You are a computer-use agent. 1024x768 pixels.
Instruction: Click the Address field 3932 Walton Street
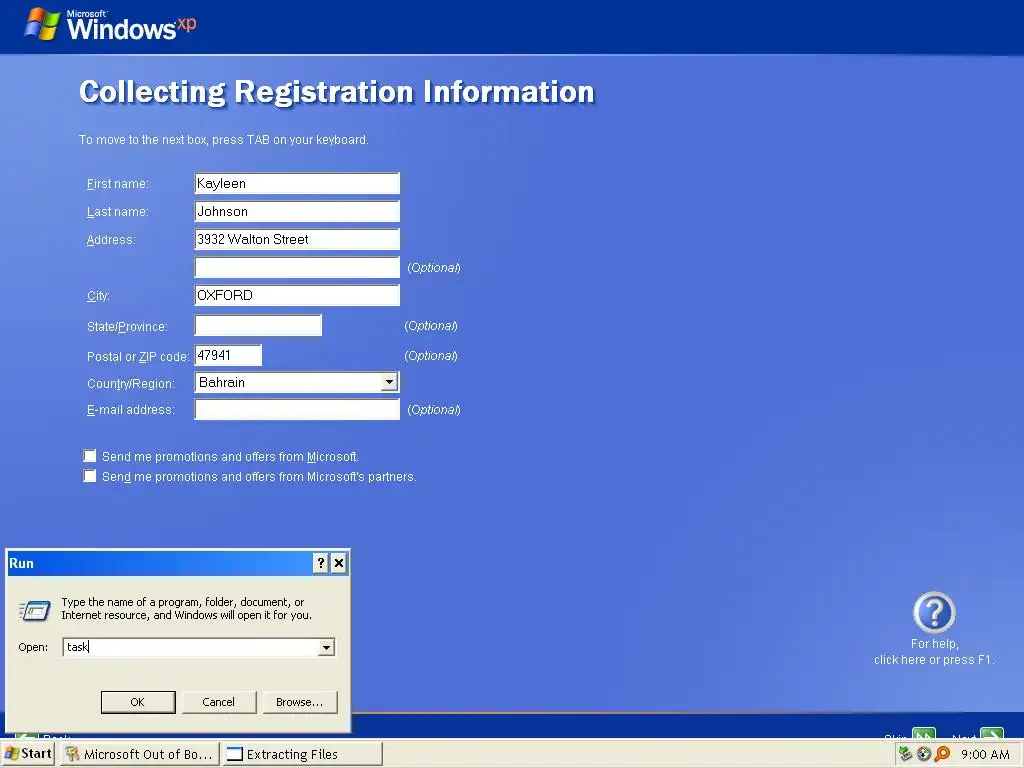coord(297,240)
